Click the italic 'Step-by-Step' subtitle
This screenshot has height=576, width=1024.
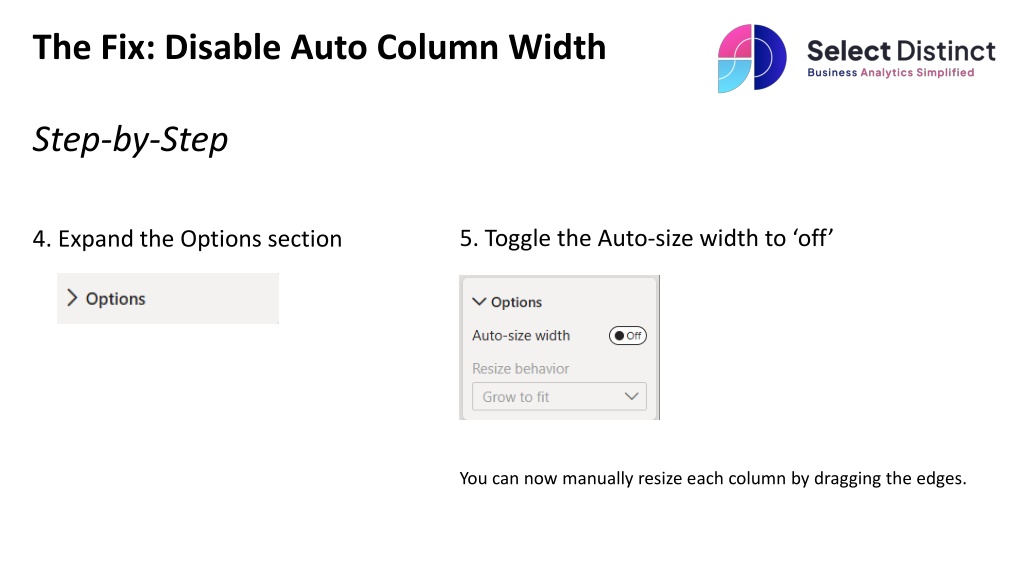click(x=130, y=139)
